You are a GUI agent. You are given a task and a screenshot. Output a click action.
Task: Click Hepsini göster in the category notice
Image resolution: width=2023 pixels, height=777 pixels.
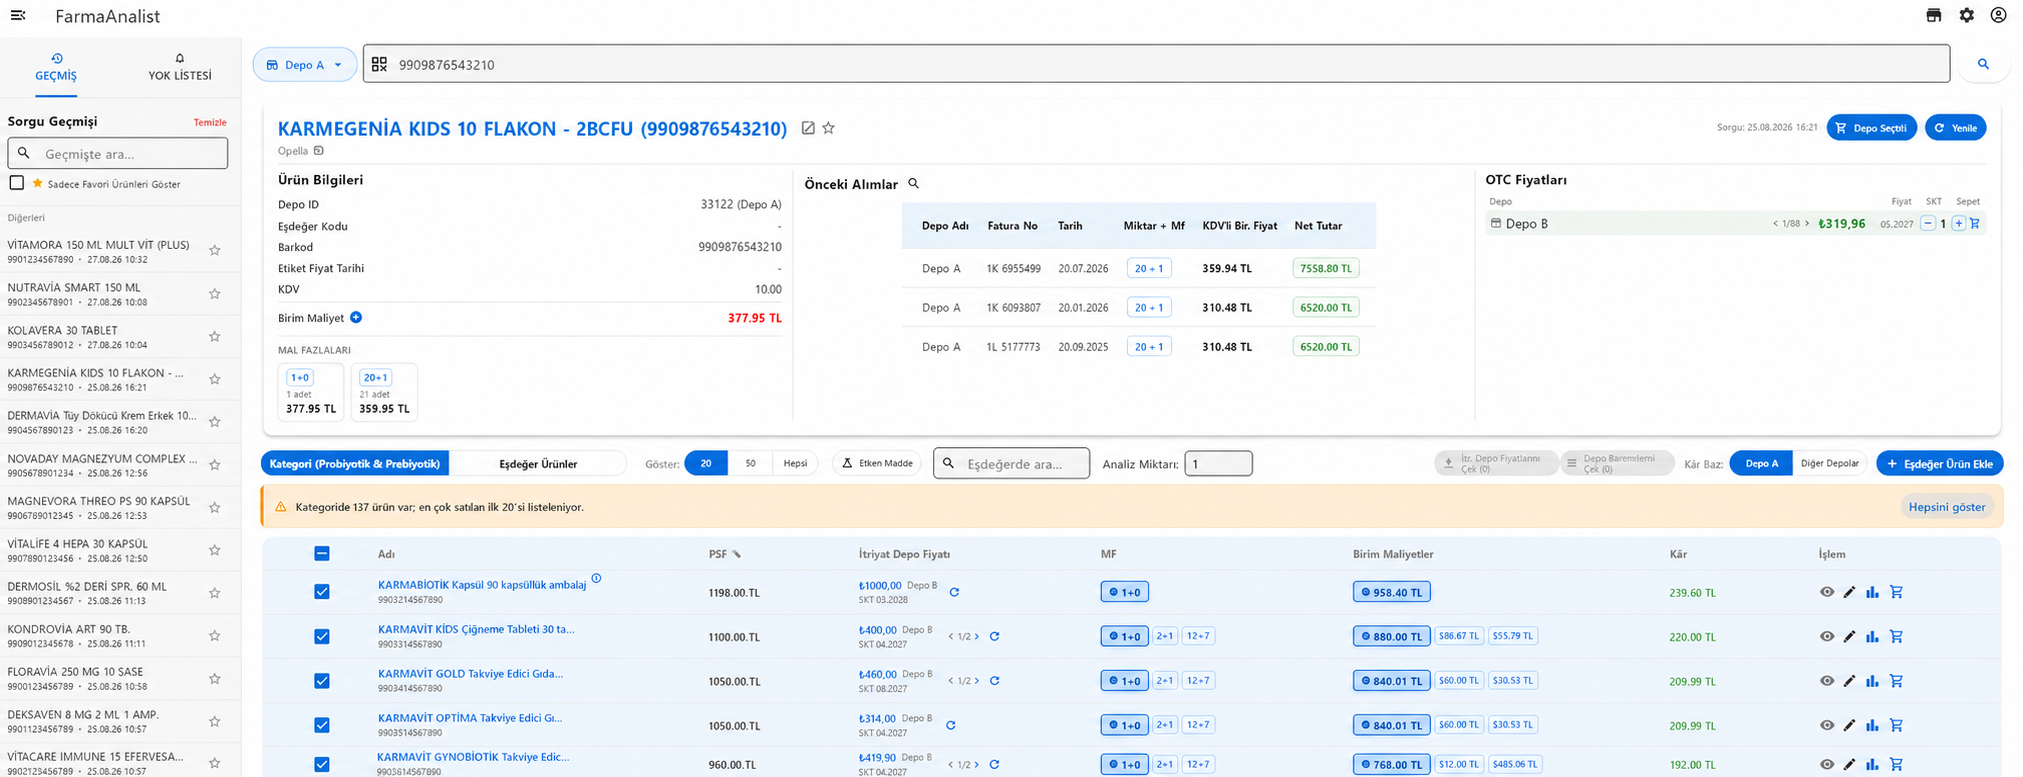pyautogui.click(x=1947, y=507)
